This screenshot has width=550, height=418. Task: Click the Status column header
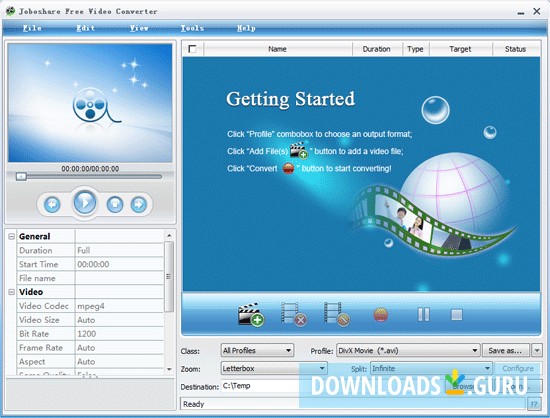(515, 49)
